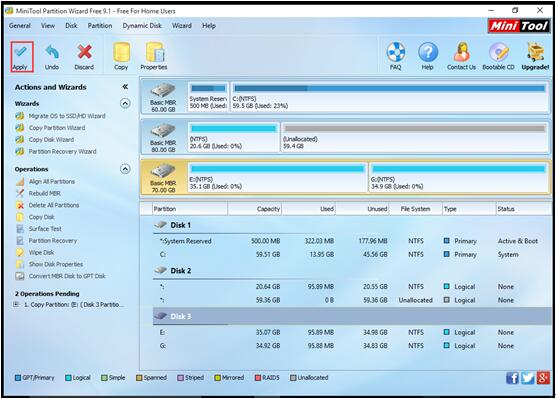Sort by File System column header

[x=416, y=209]
